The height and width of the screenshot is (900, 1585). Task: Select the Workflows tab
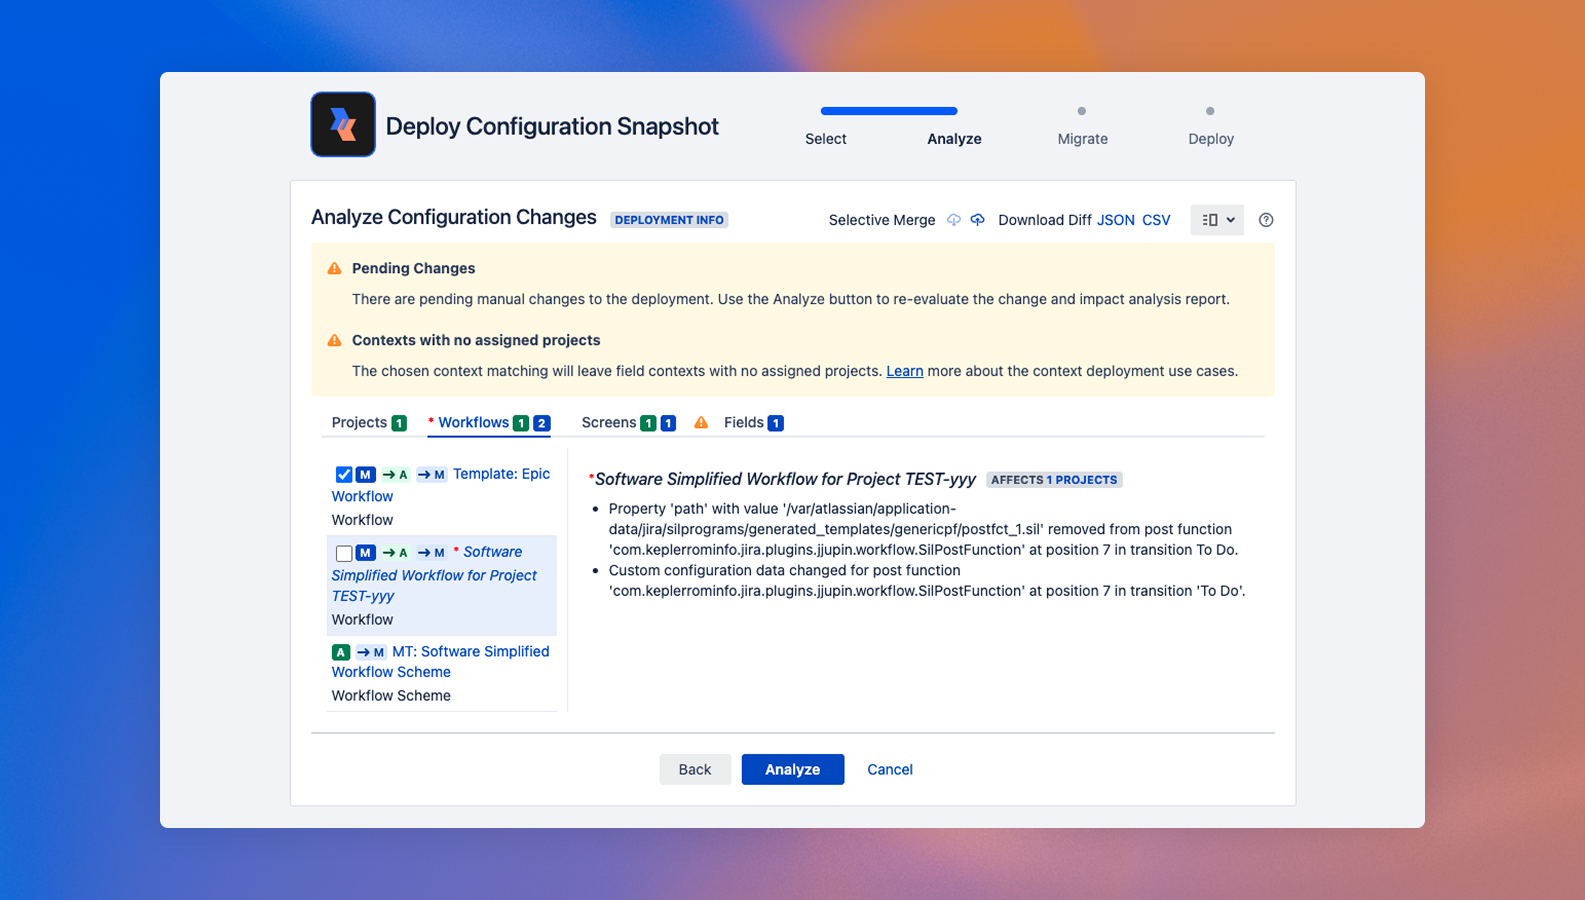473,422
